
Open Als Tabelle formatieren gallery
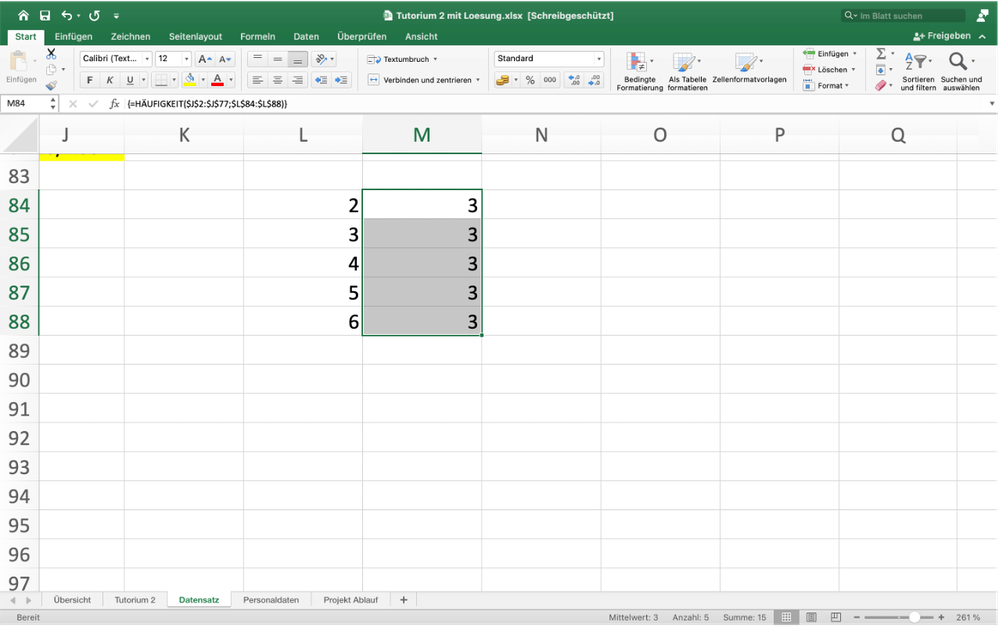[x=687, y=71]
